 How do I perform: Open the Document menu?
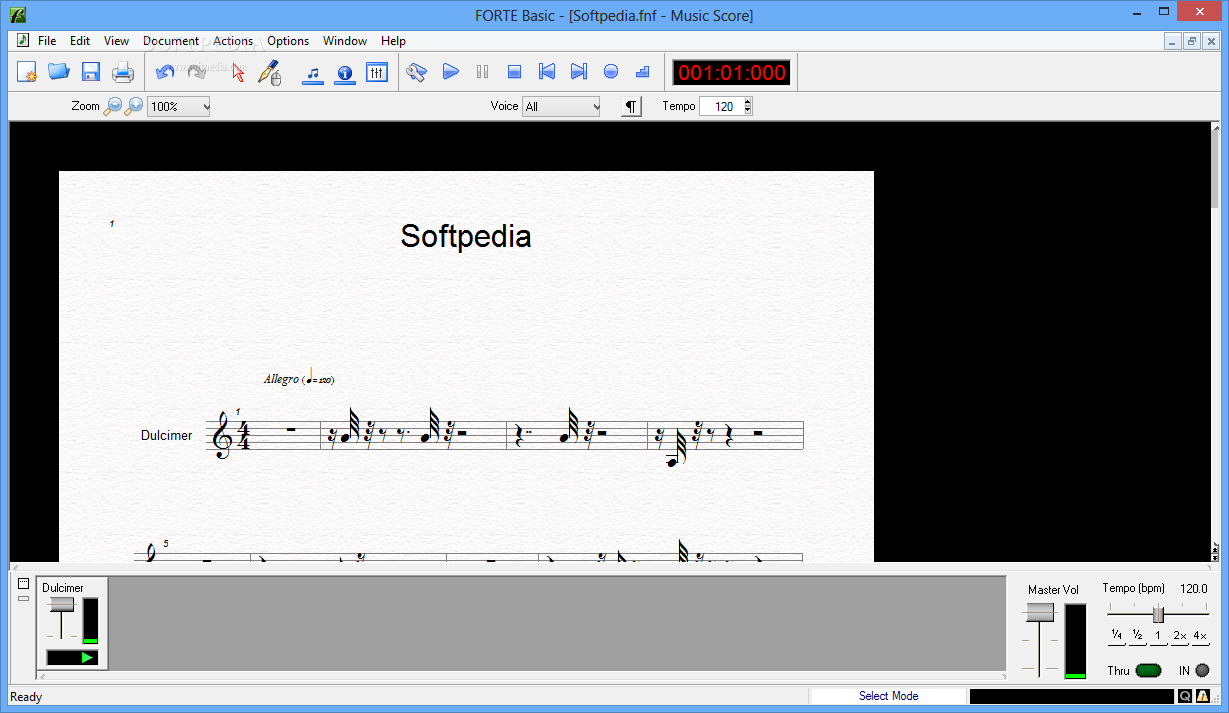[x=171, y=41]
